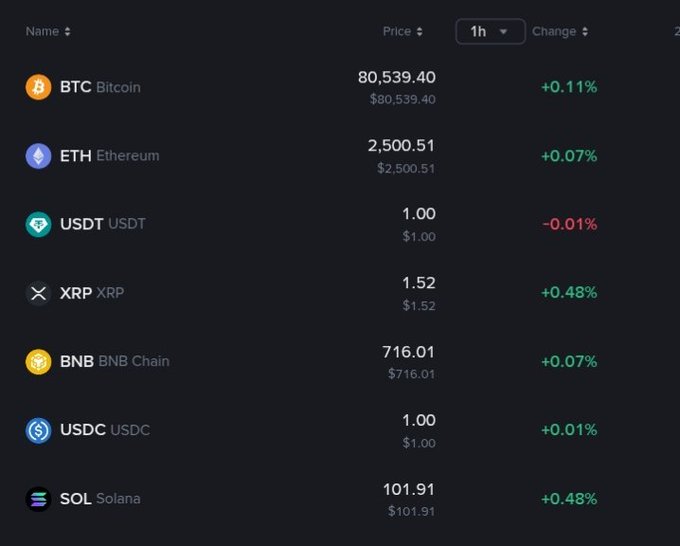Click the XRP logo icon
Viewport: 680px width, 546px height.
click(39, 293)
